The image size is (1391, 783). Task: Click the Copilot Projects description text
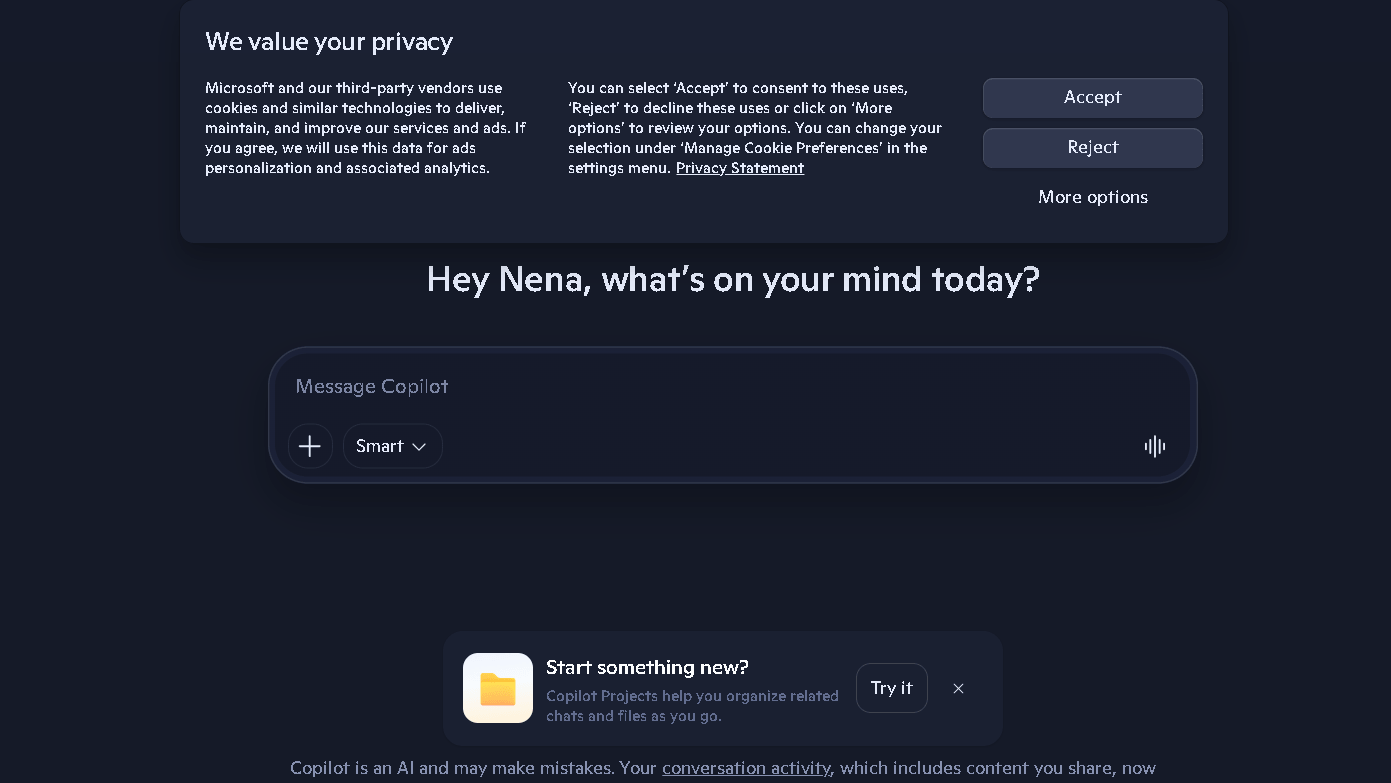(x=692, y=706)
